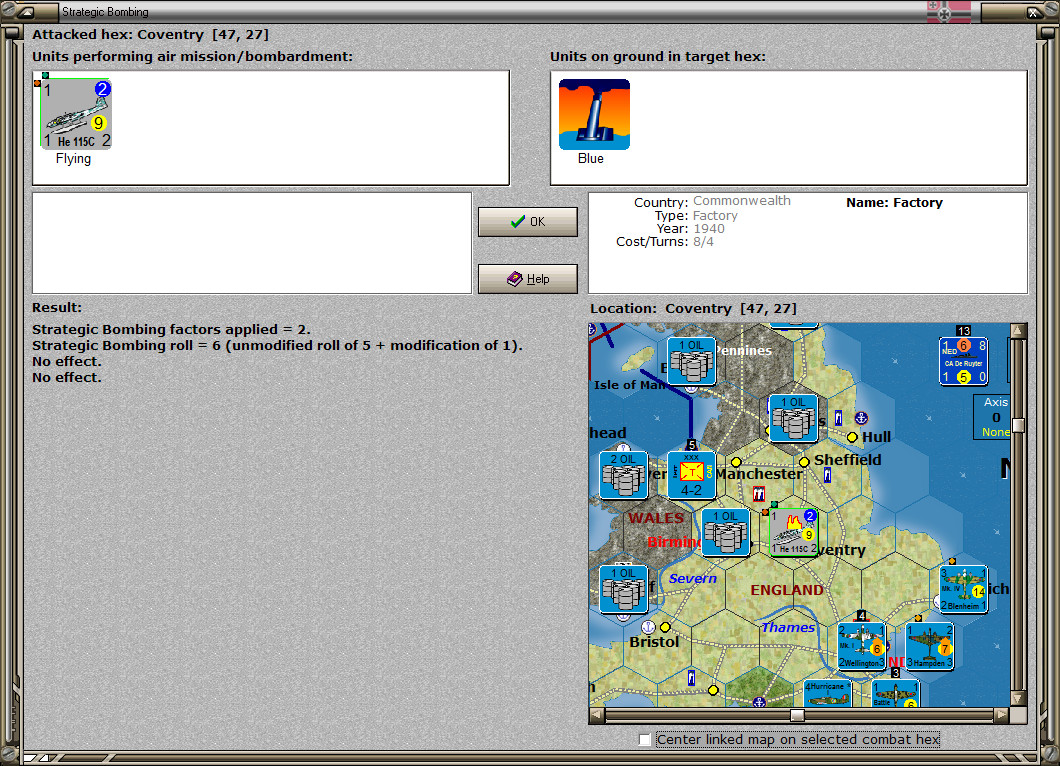1060x766 pixels.
Task: Click the Blue factory target icon
Action: [594, 114]
